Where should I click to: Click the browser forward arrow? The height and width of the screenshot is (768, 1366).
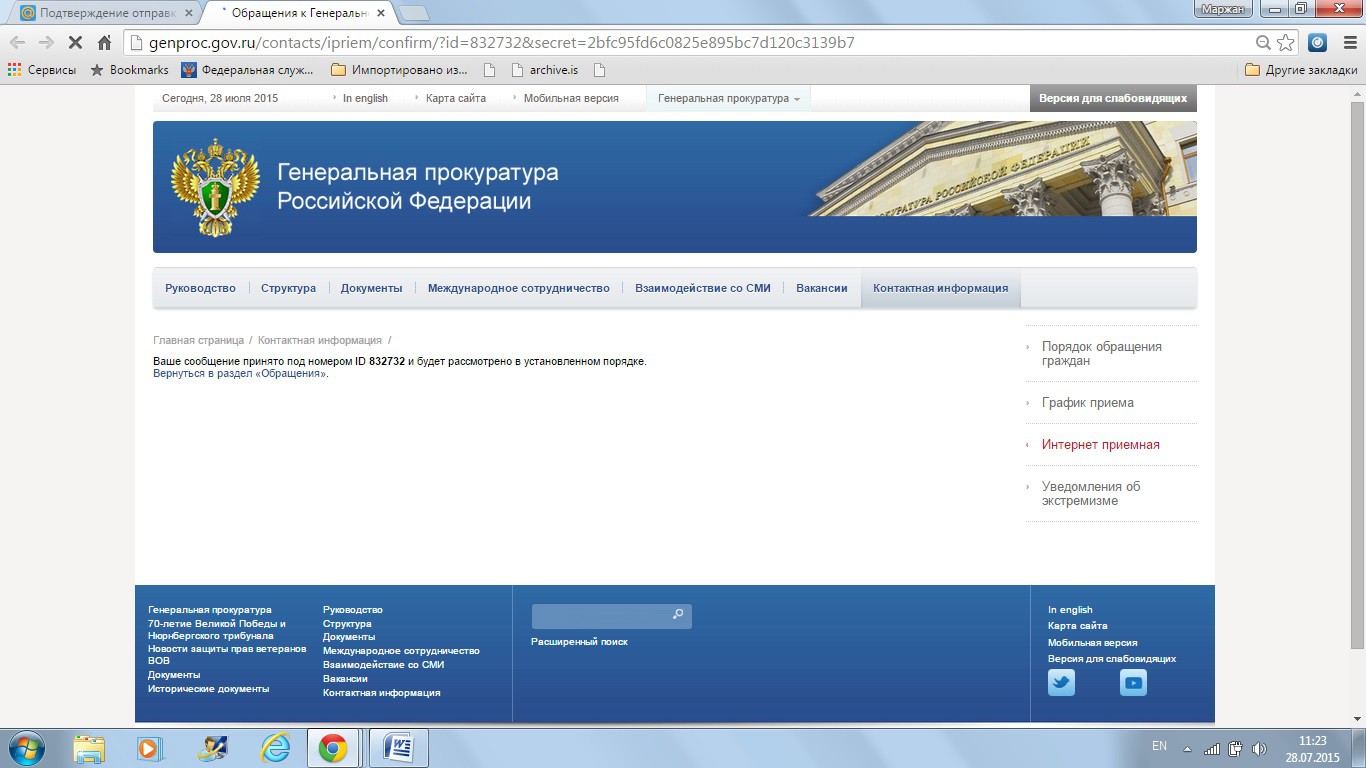point(46,43)
